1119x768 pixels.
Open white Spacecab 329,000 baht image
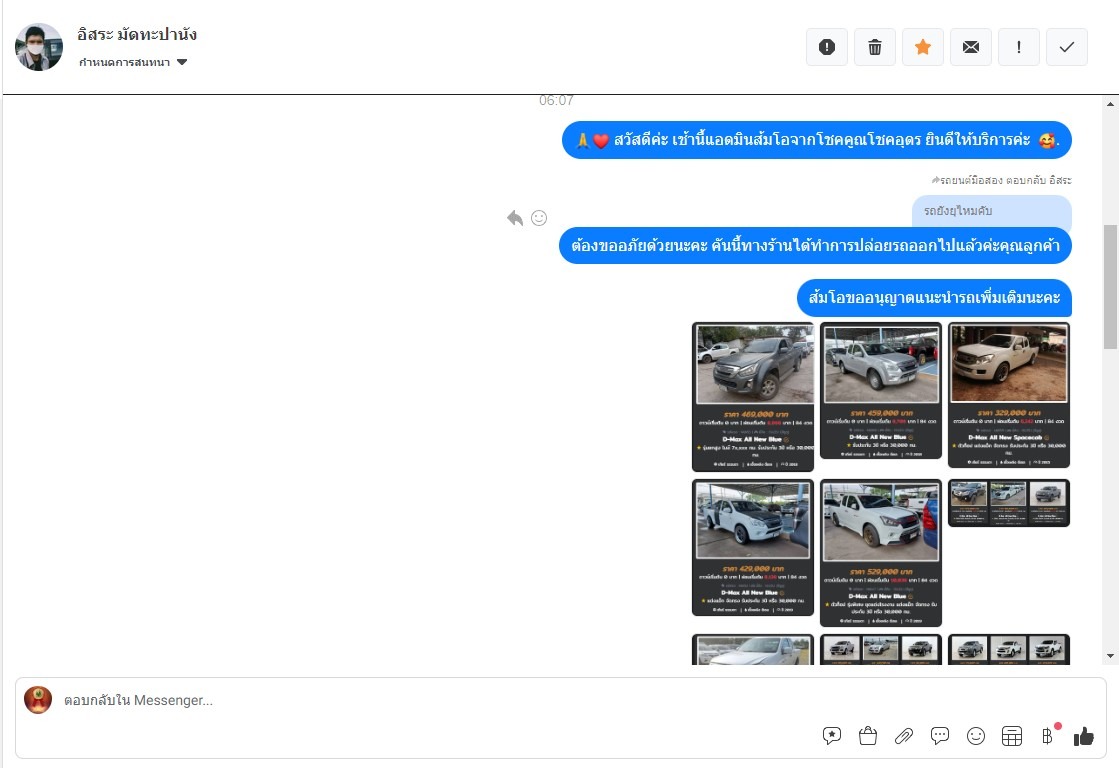pyautogui.click(x=1008, y=395)
